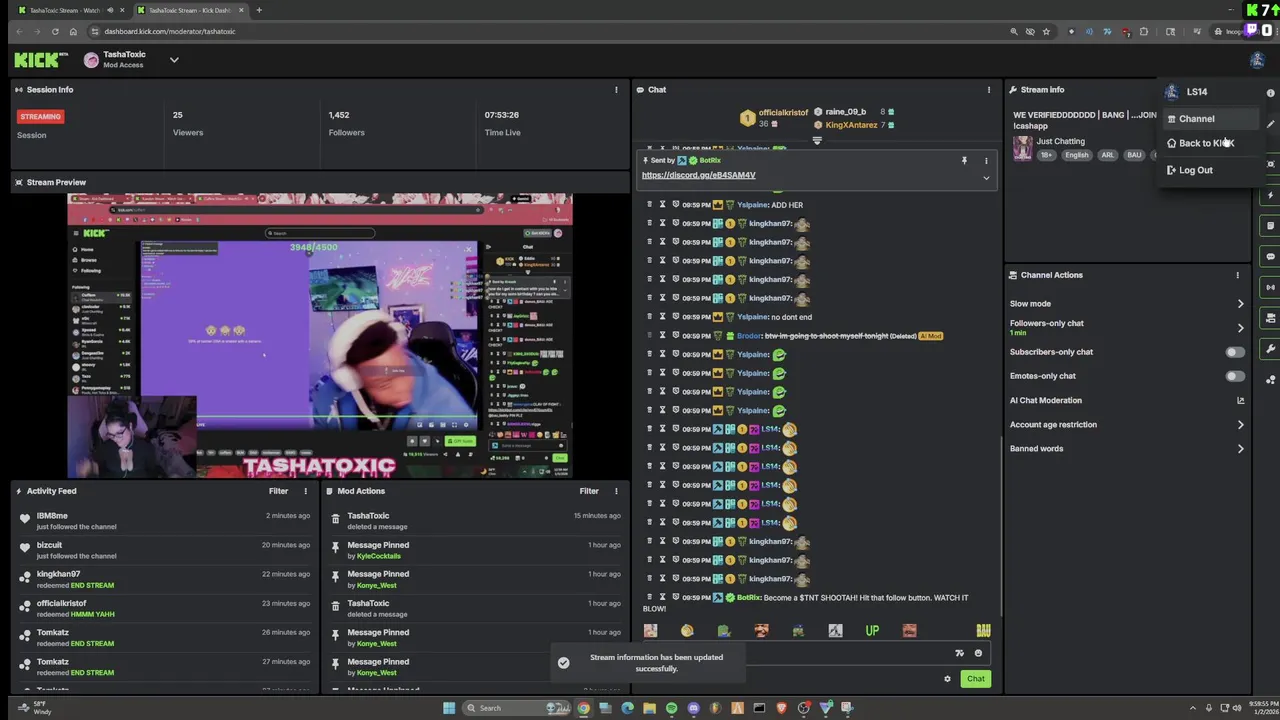The width and height of the screenshot is (1280, 720).
Task: Open chat settings gear icon
Action: click(947, 679)
